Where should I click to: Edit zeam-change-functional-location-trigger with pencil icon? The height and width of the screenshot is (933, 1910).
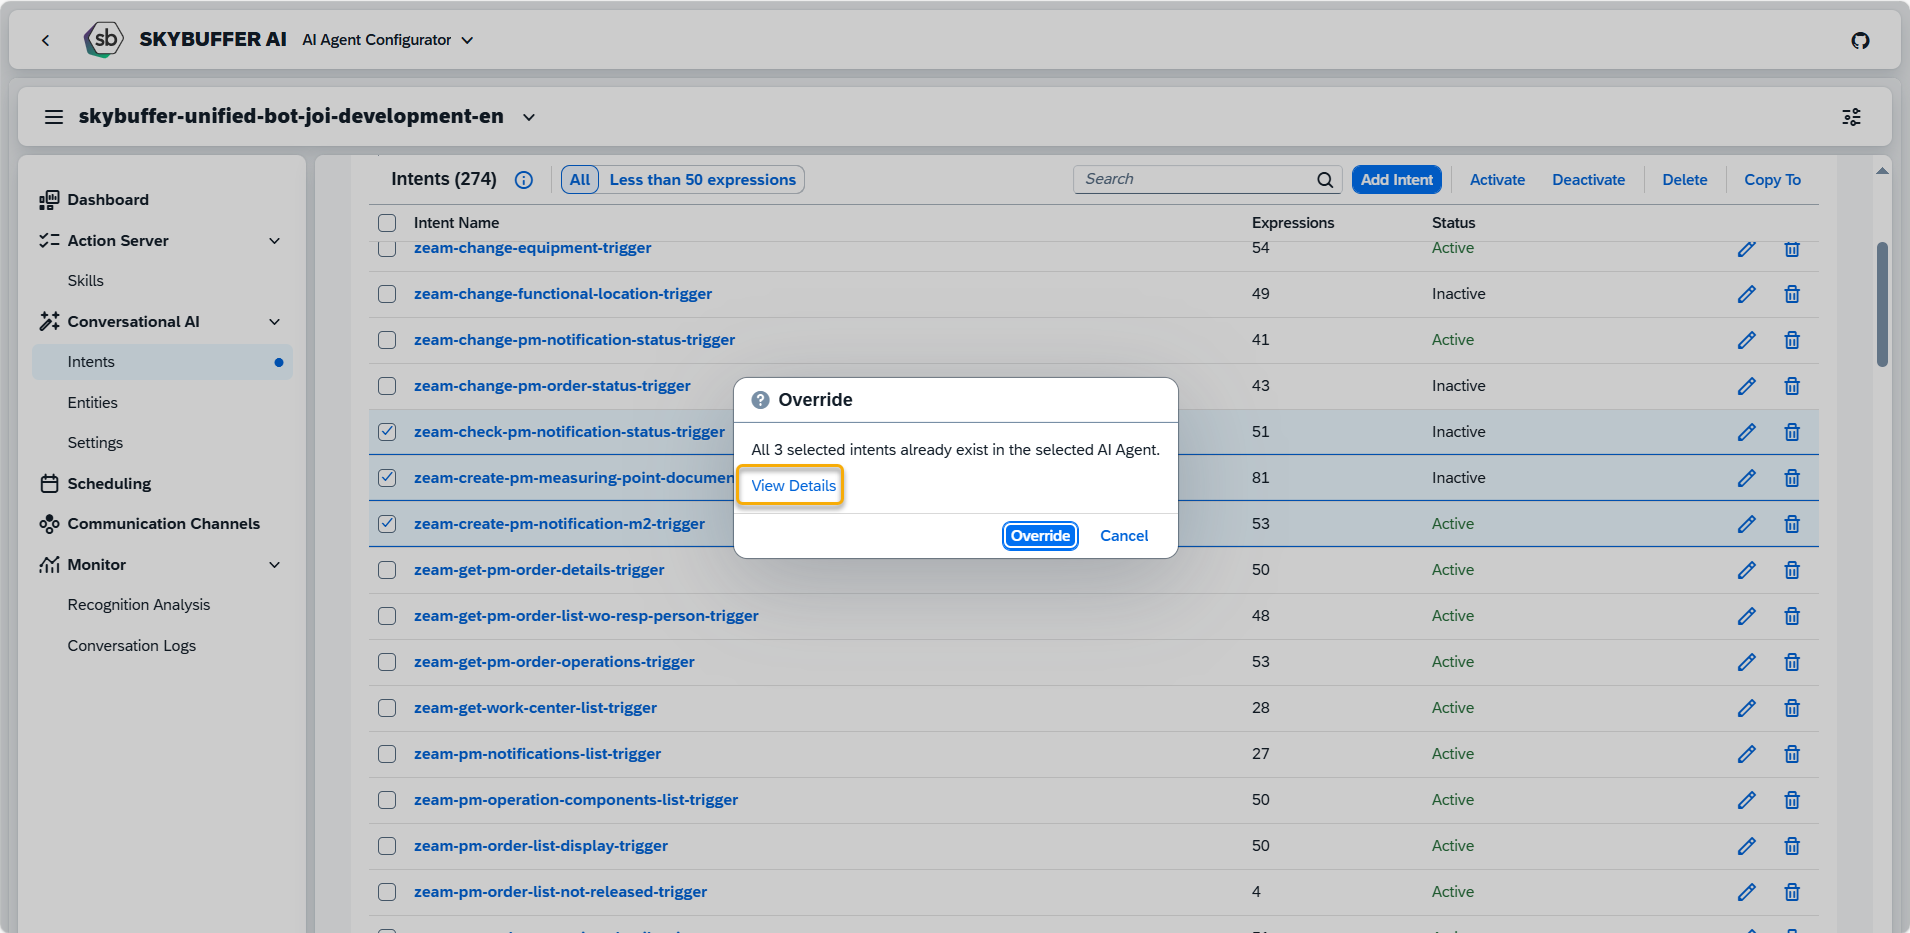coord(1746,294)
